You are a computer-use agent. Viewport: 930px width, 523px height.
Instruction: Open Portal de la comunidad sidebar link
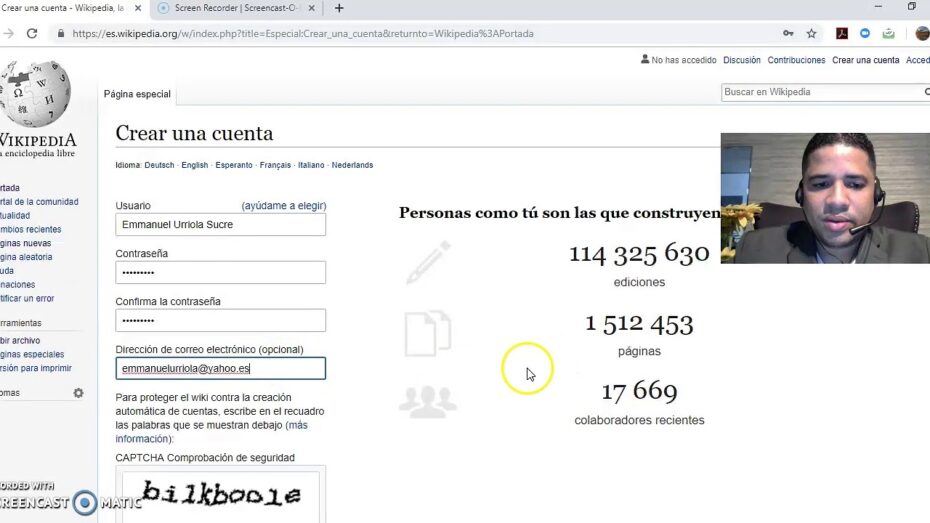click(39, 202)
